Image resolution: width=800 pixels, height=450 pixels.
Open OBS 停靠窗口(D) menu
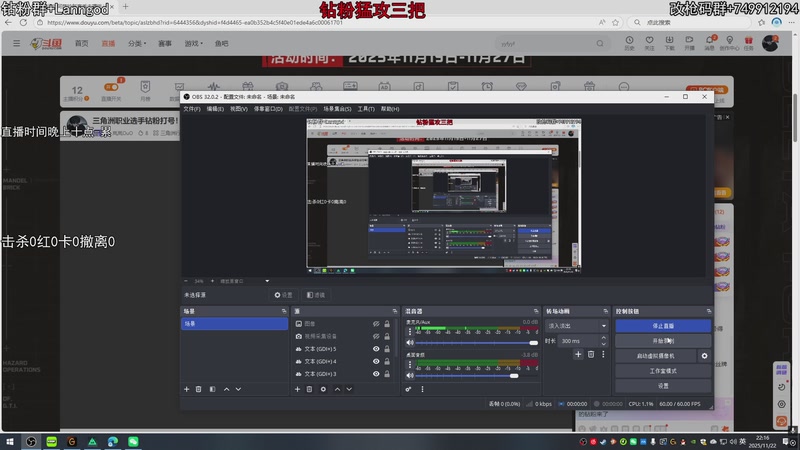click(268, 109)
